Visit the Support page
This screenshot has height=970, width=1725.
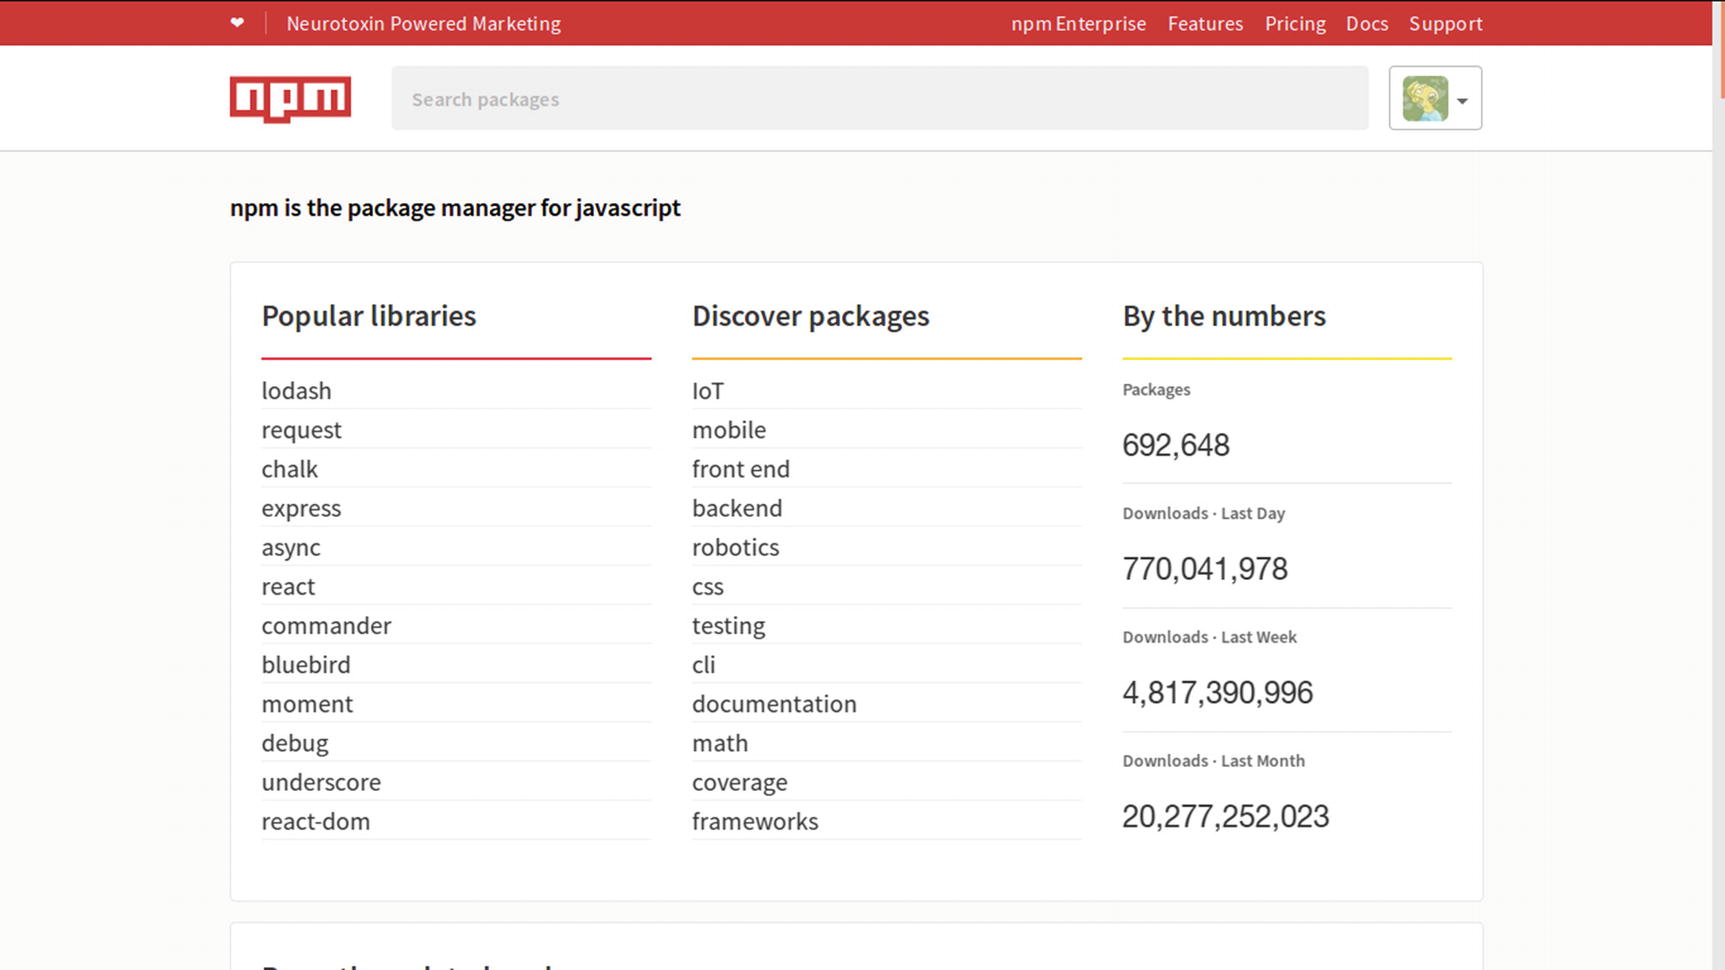1445,23
